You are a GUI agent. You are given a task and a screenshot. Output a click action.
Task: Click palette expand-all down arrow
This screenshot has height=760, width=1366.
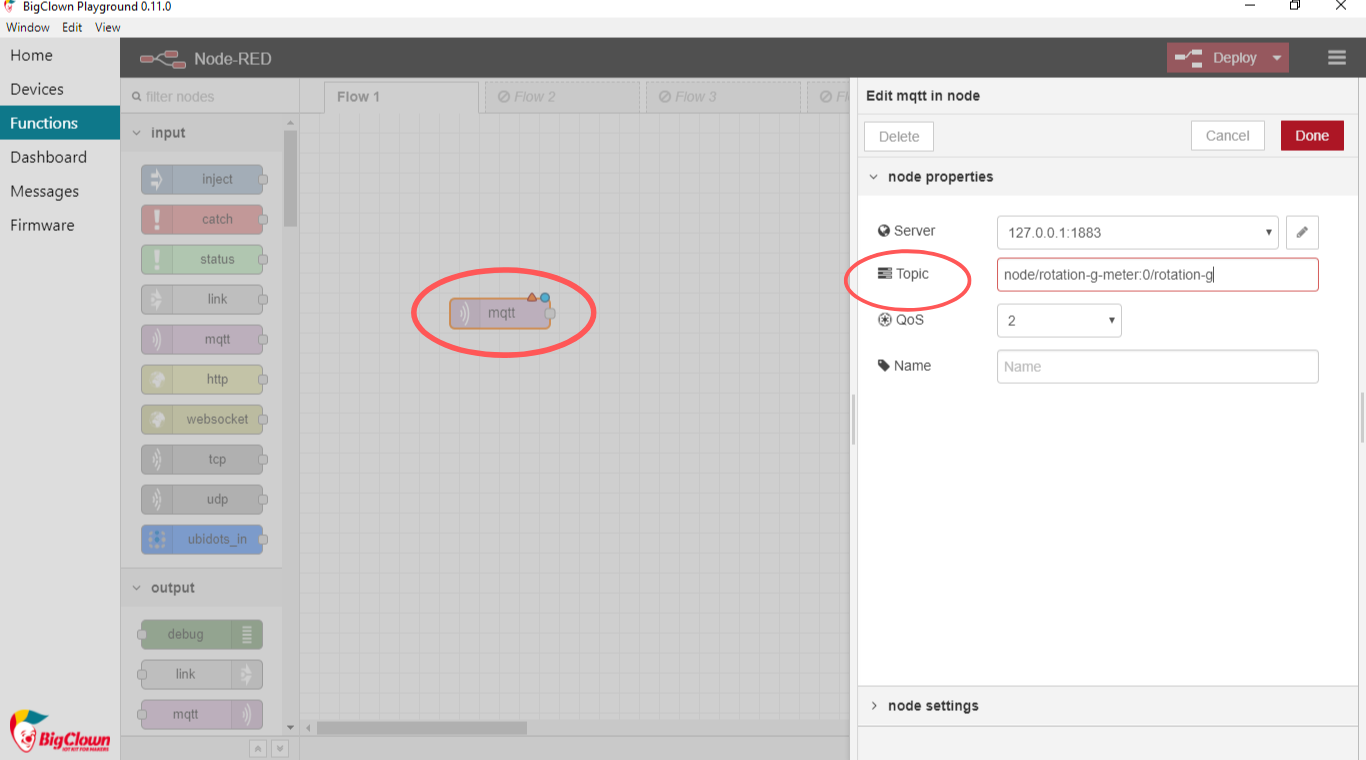[280, 748]
